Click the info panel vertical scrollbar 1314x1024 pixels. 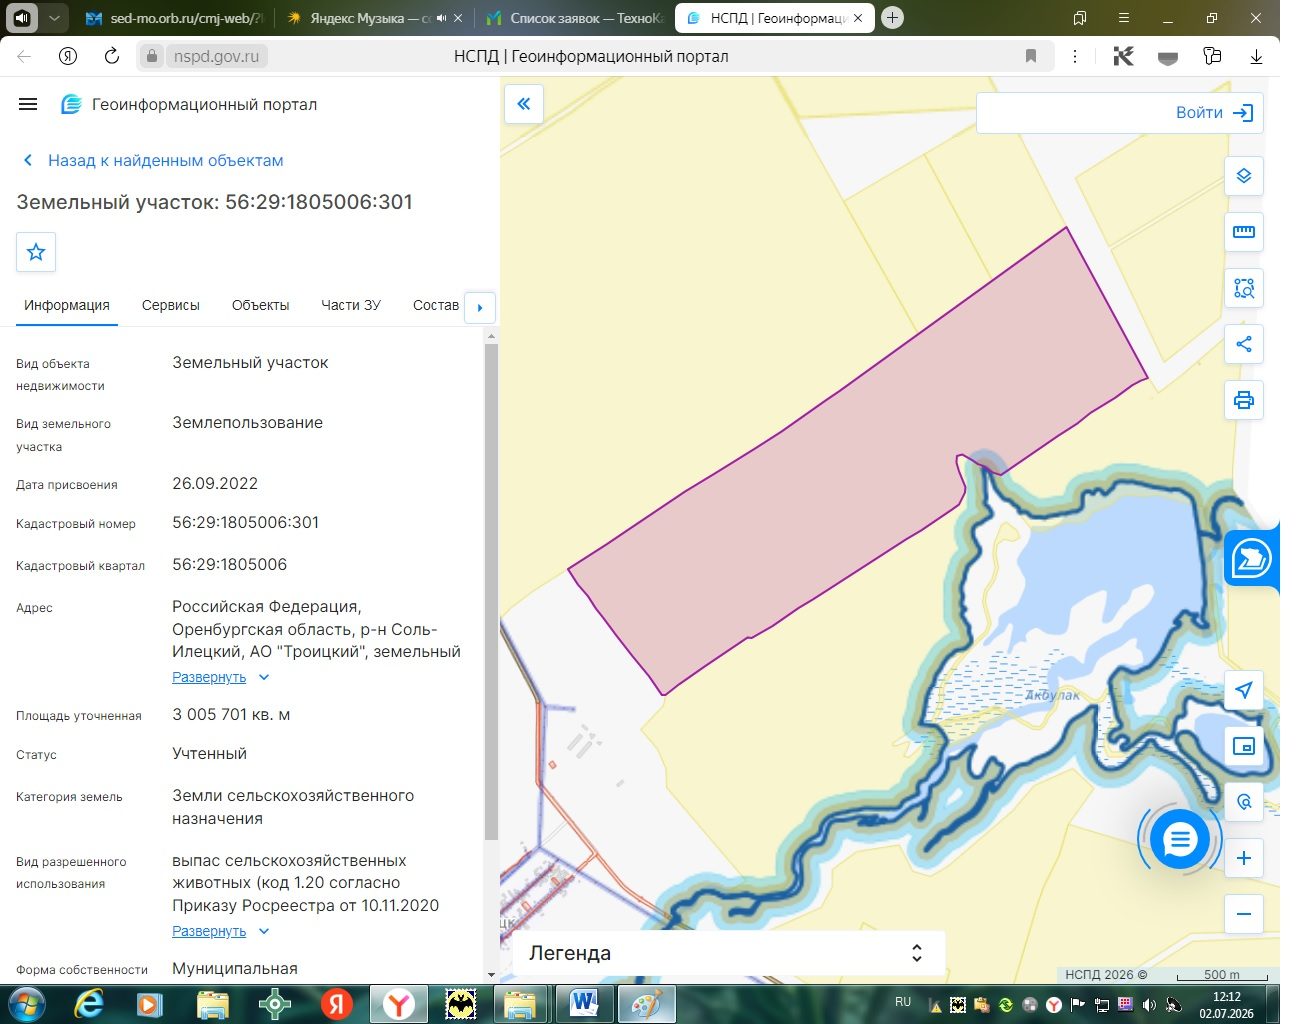click(x=491, y=590)
